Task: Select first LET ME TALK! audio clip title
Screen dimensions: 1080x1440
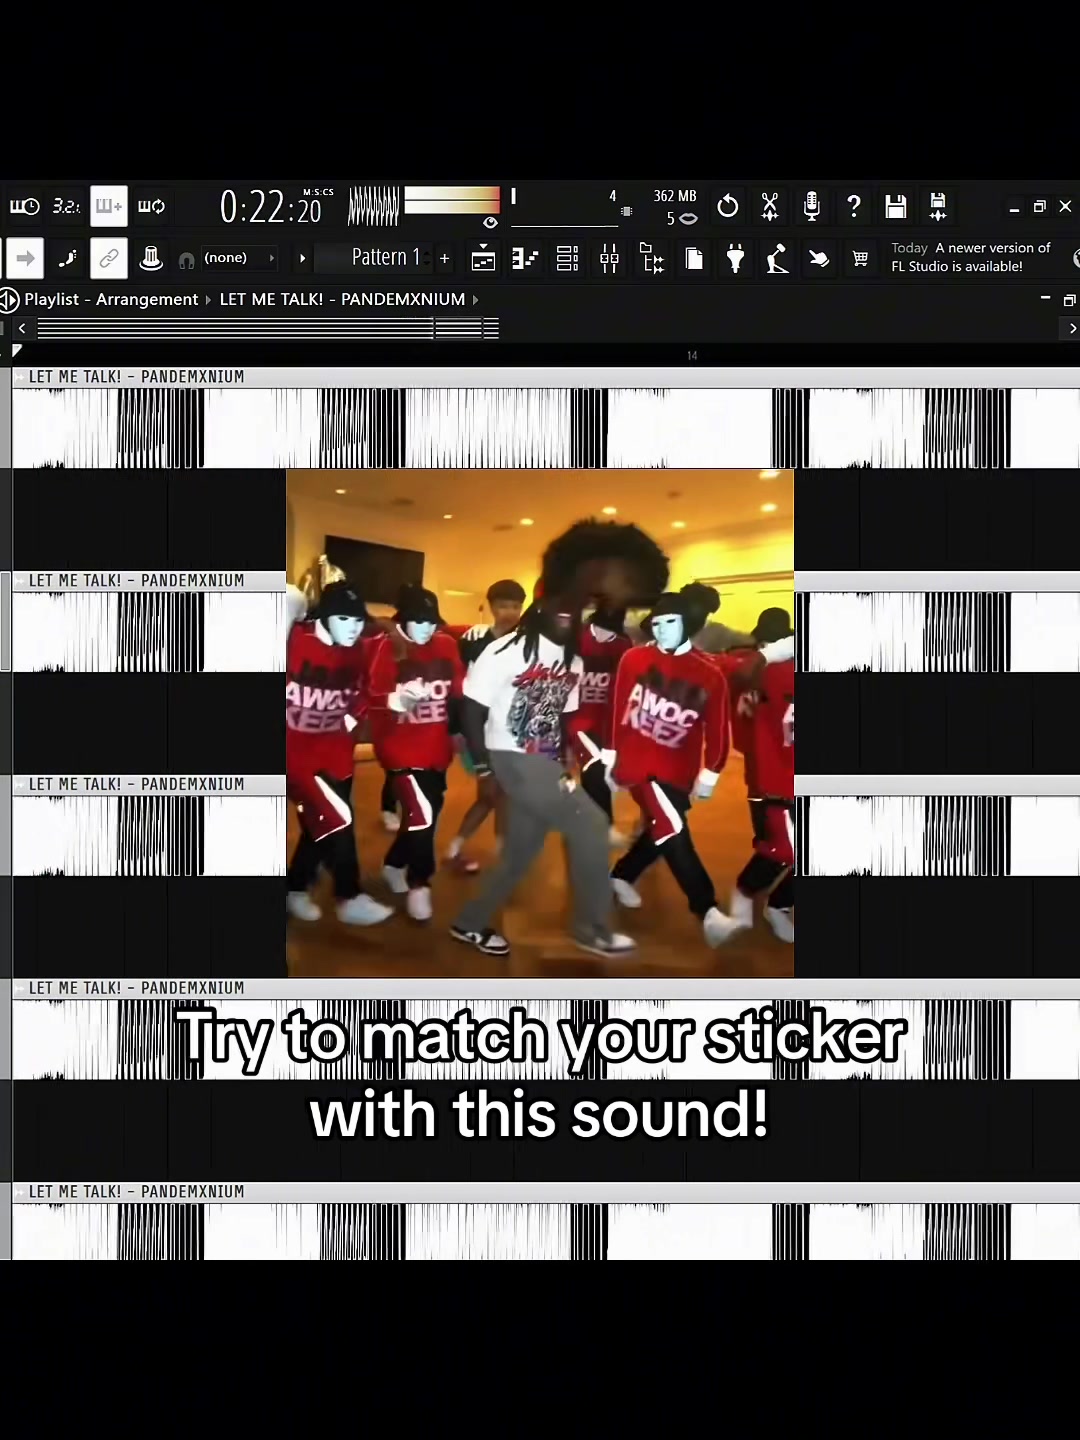Action: point(136,377)
